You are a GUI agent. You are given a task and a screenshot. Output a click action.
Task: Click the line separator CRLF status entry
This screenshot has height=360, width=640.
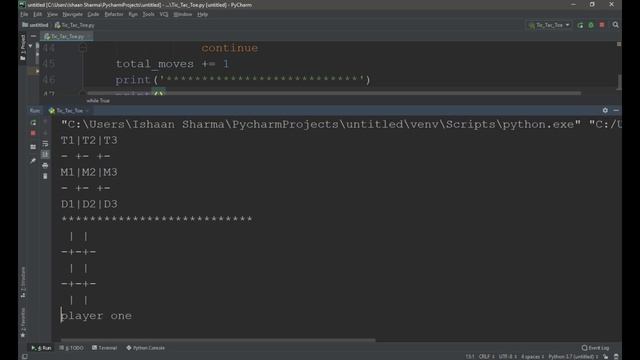point(486,357)
